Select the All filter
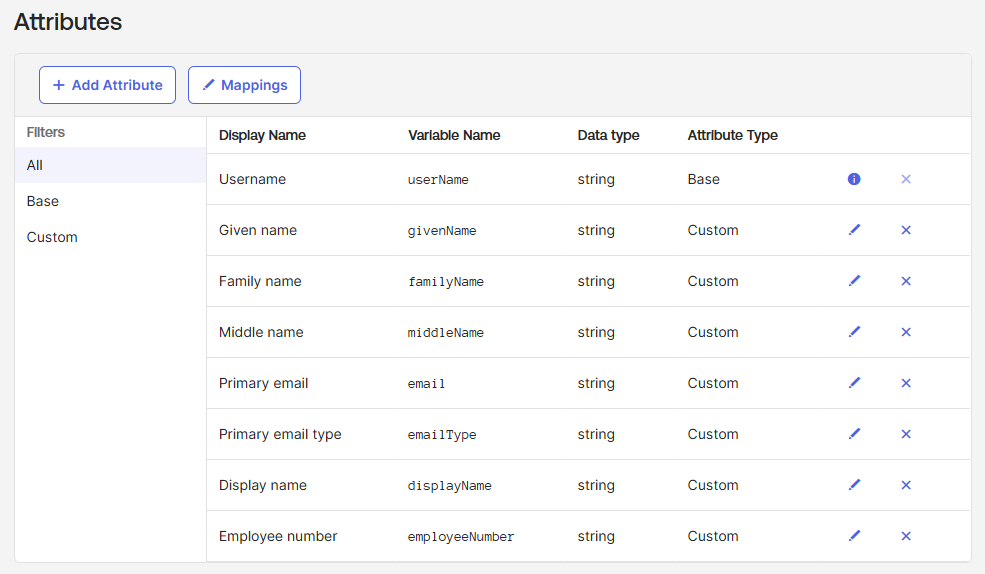 coord(111,165)
